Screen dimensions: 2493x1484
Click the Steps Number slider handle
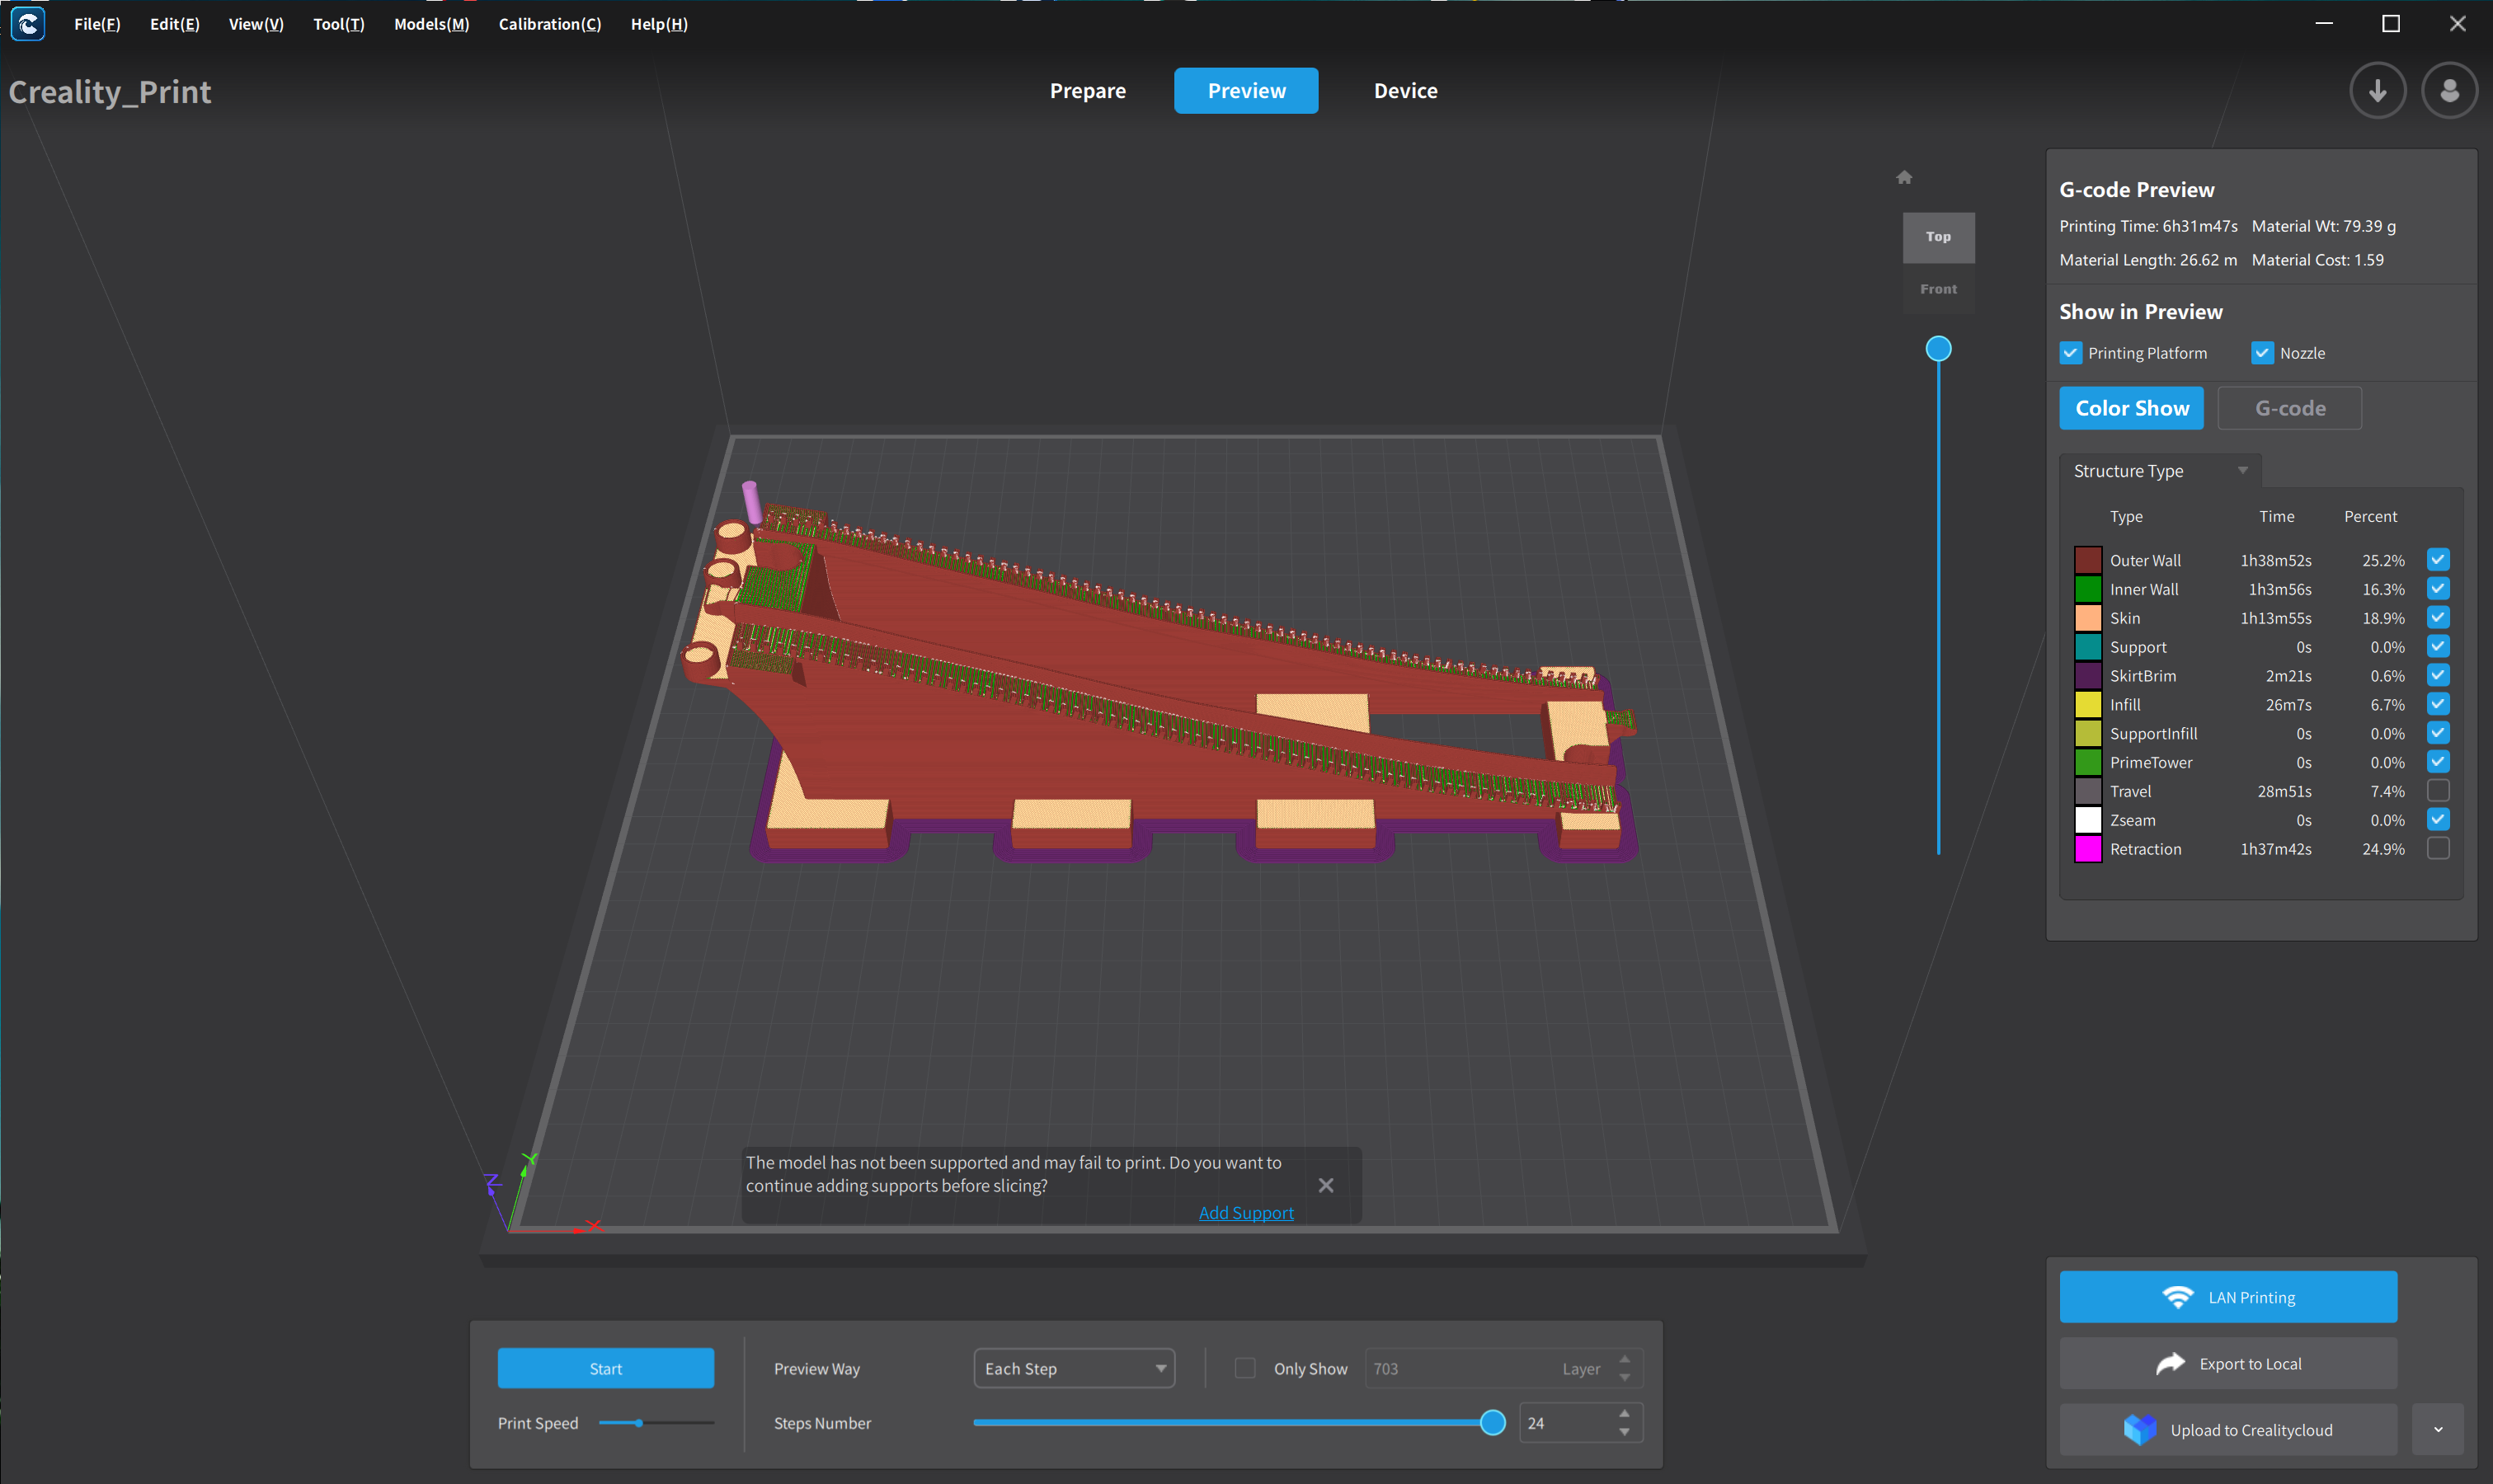point(1492,1422)
